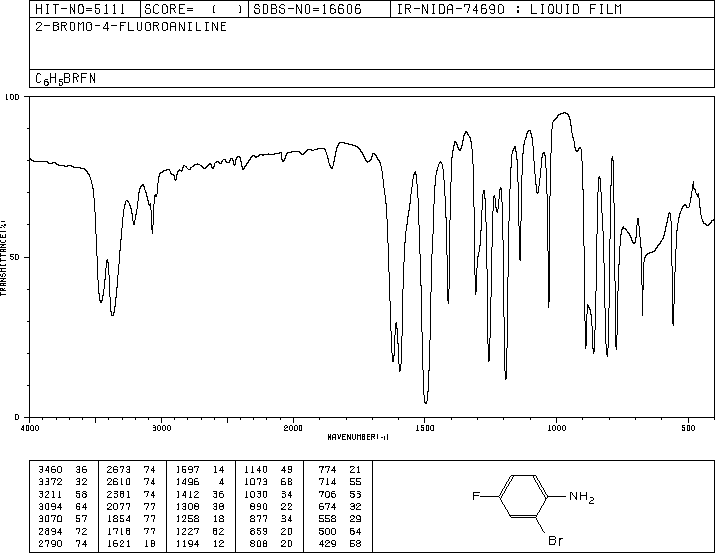Click the IR-NIDA-74690 : LIQUID FILM label
715x553 pixels.
pos(509,9)
